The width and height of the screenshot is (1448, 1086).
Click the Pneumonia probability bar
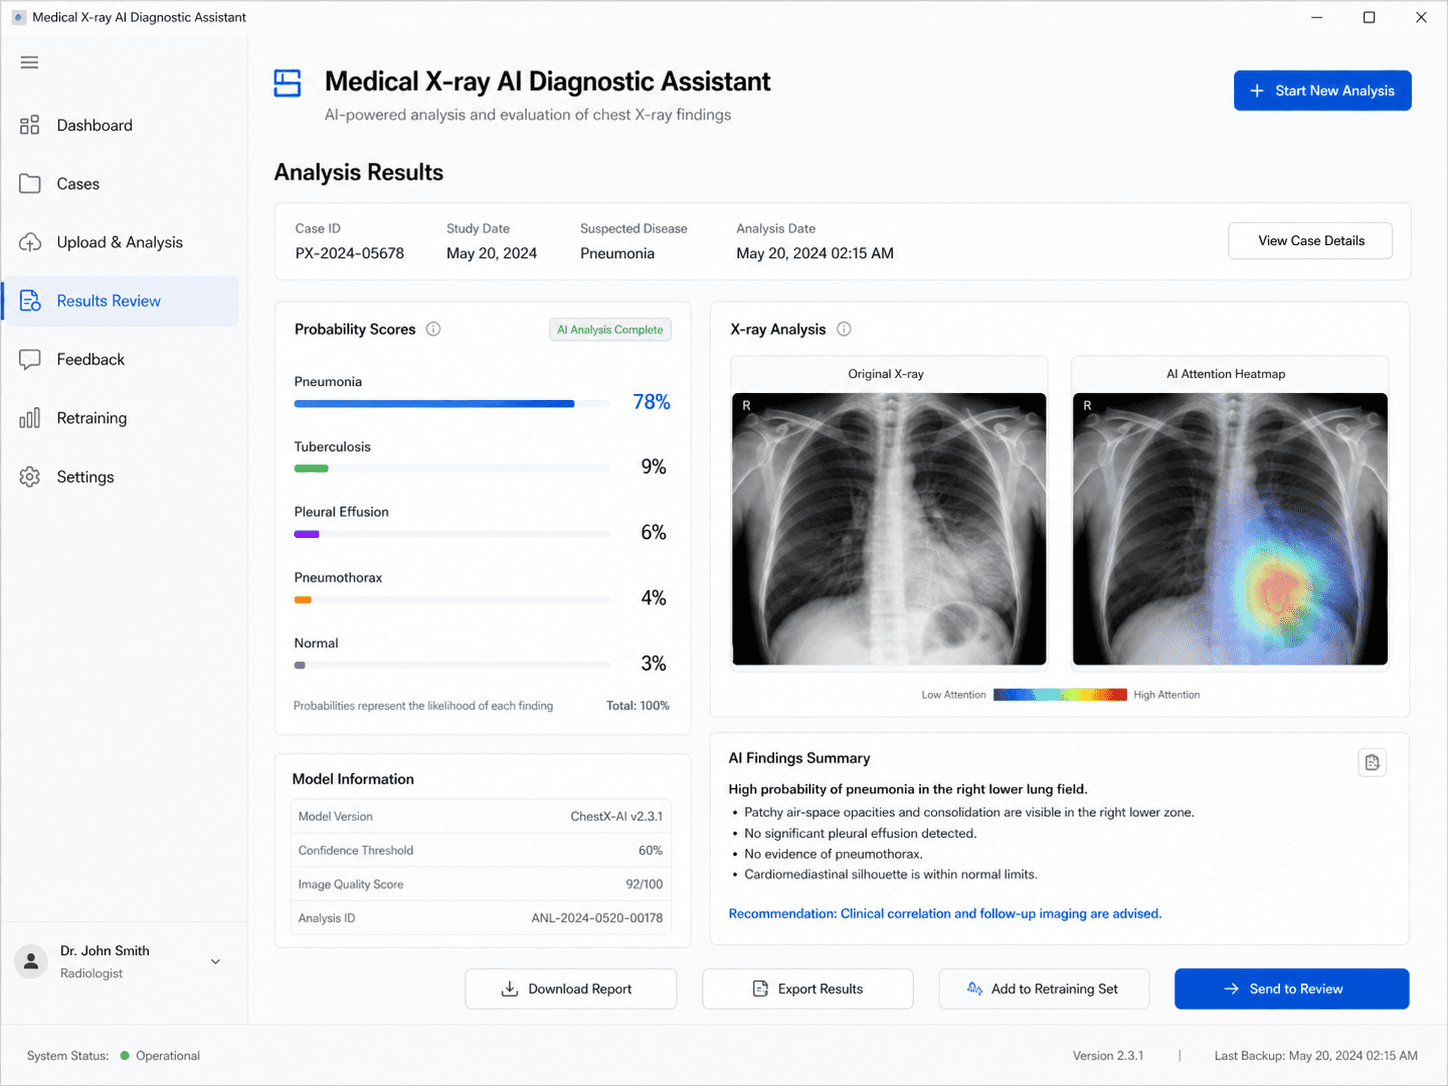pyautogui.click(x=452, y=404)
